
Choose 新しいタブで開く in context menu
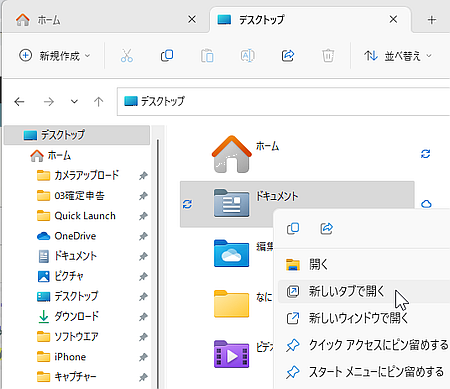tap(364, 291)
